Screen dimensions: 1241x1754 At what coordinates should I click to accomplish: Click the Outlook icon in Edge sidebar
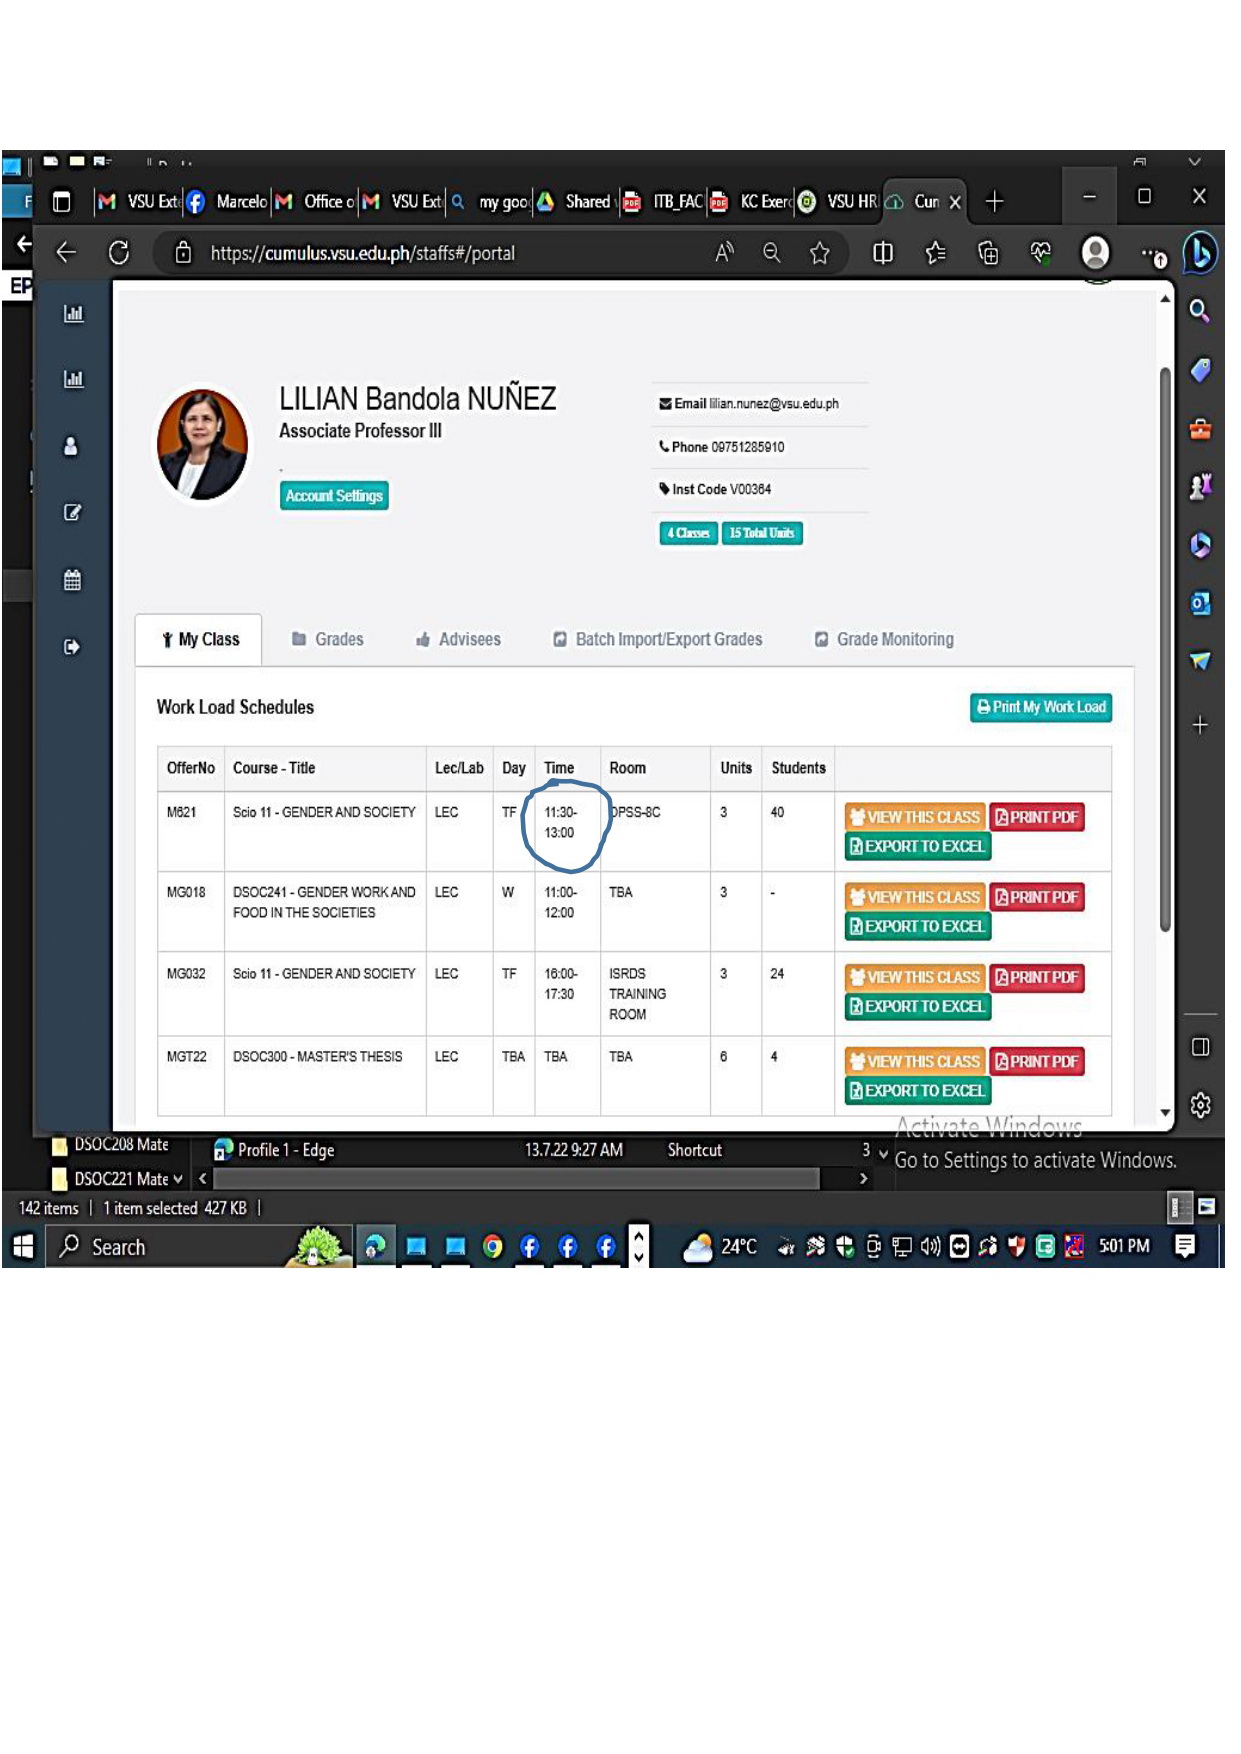[1200, 603]
